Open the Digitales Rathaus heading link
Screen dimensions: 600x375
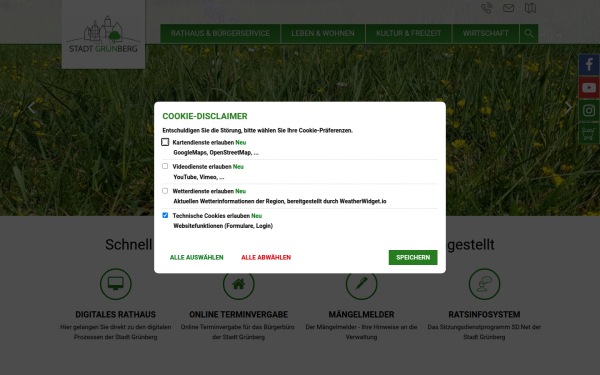click(x=116, y=315)
